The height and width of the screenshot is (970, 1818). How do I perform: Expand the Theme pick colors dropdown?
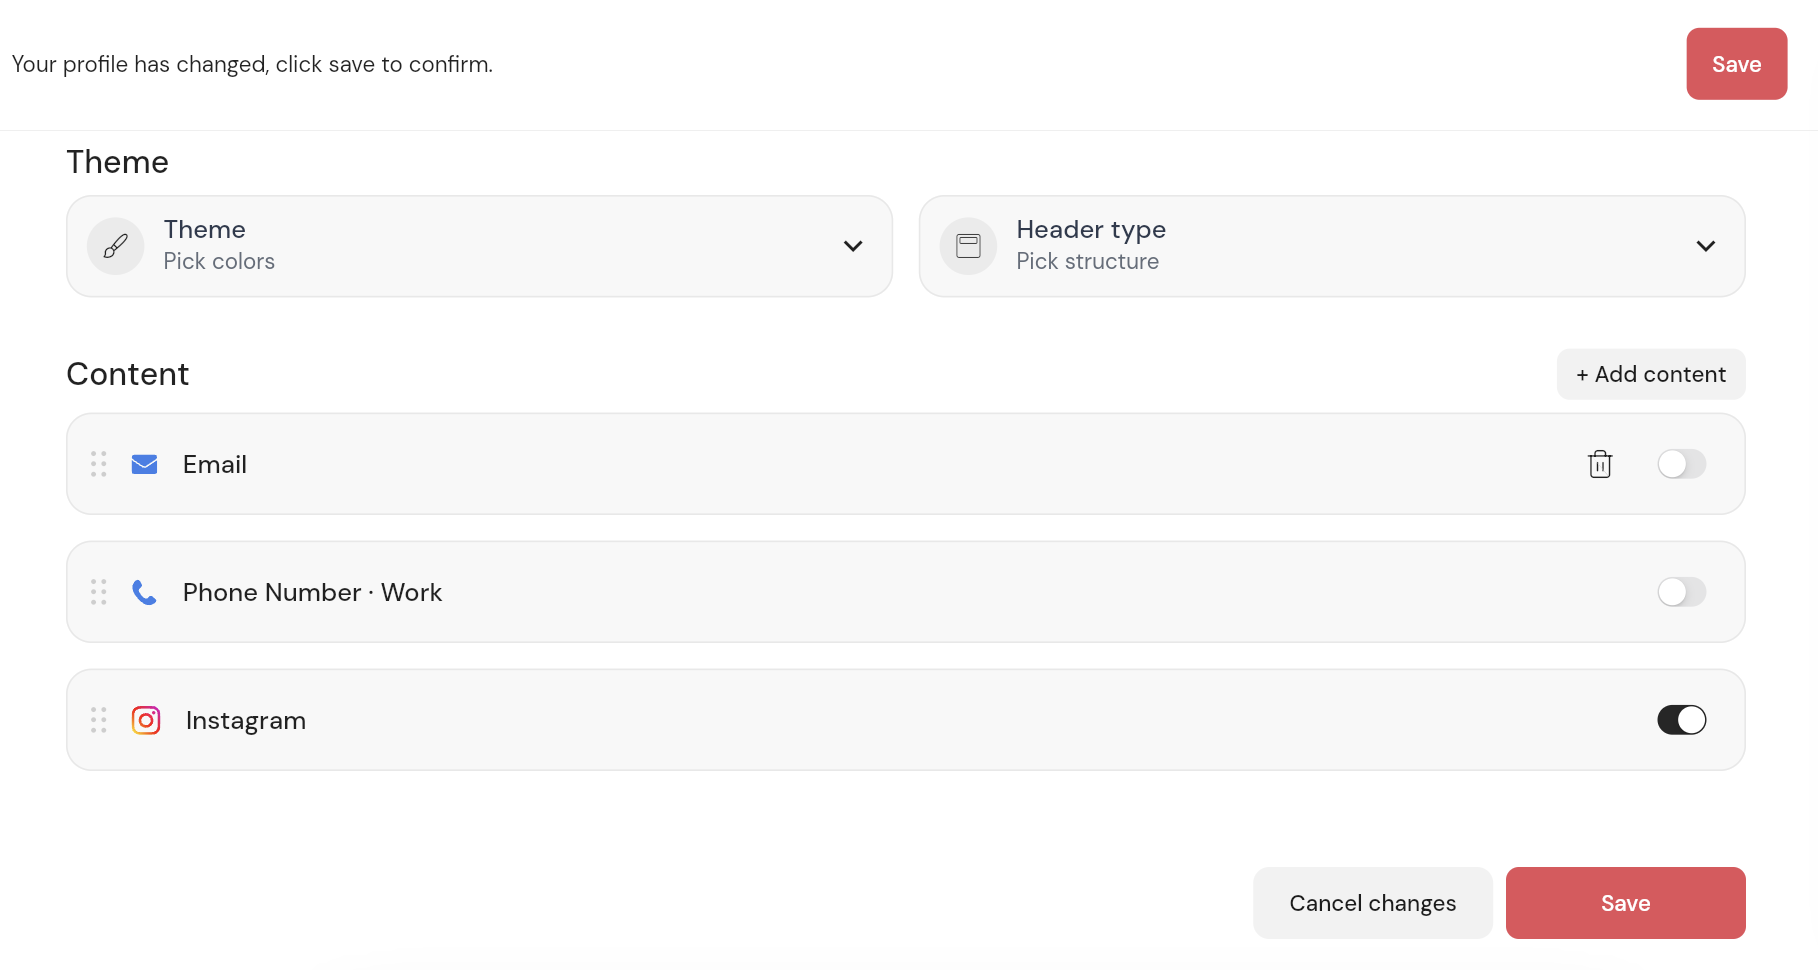[852, 246]
